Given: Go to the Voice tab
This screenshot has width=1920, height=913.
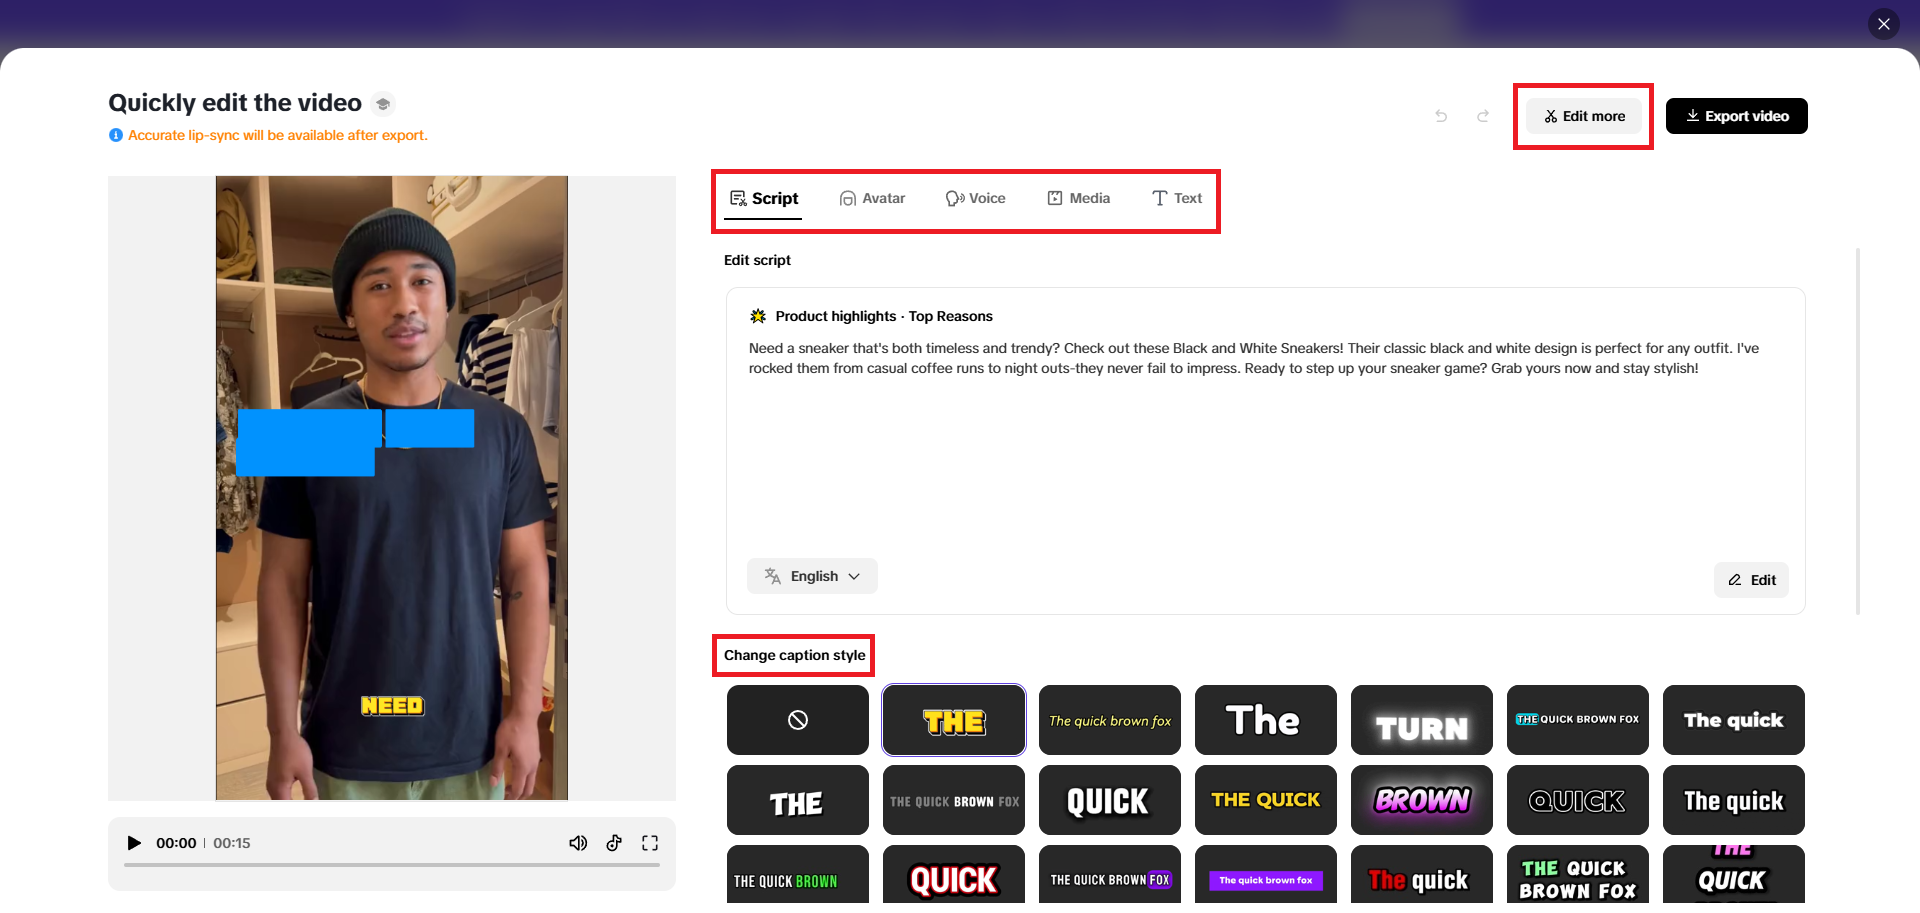Looking at the screenshot, I should (975, 199).
